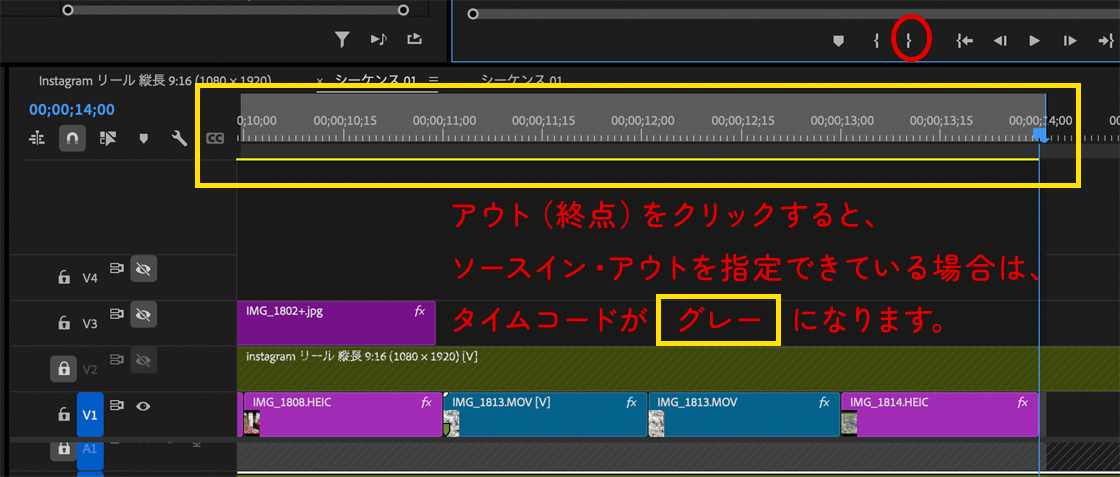Select the IMG_1814.HEIC clip on V1

(x=940, y=415)
